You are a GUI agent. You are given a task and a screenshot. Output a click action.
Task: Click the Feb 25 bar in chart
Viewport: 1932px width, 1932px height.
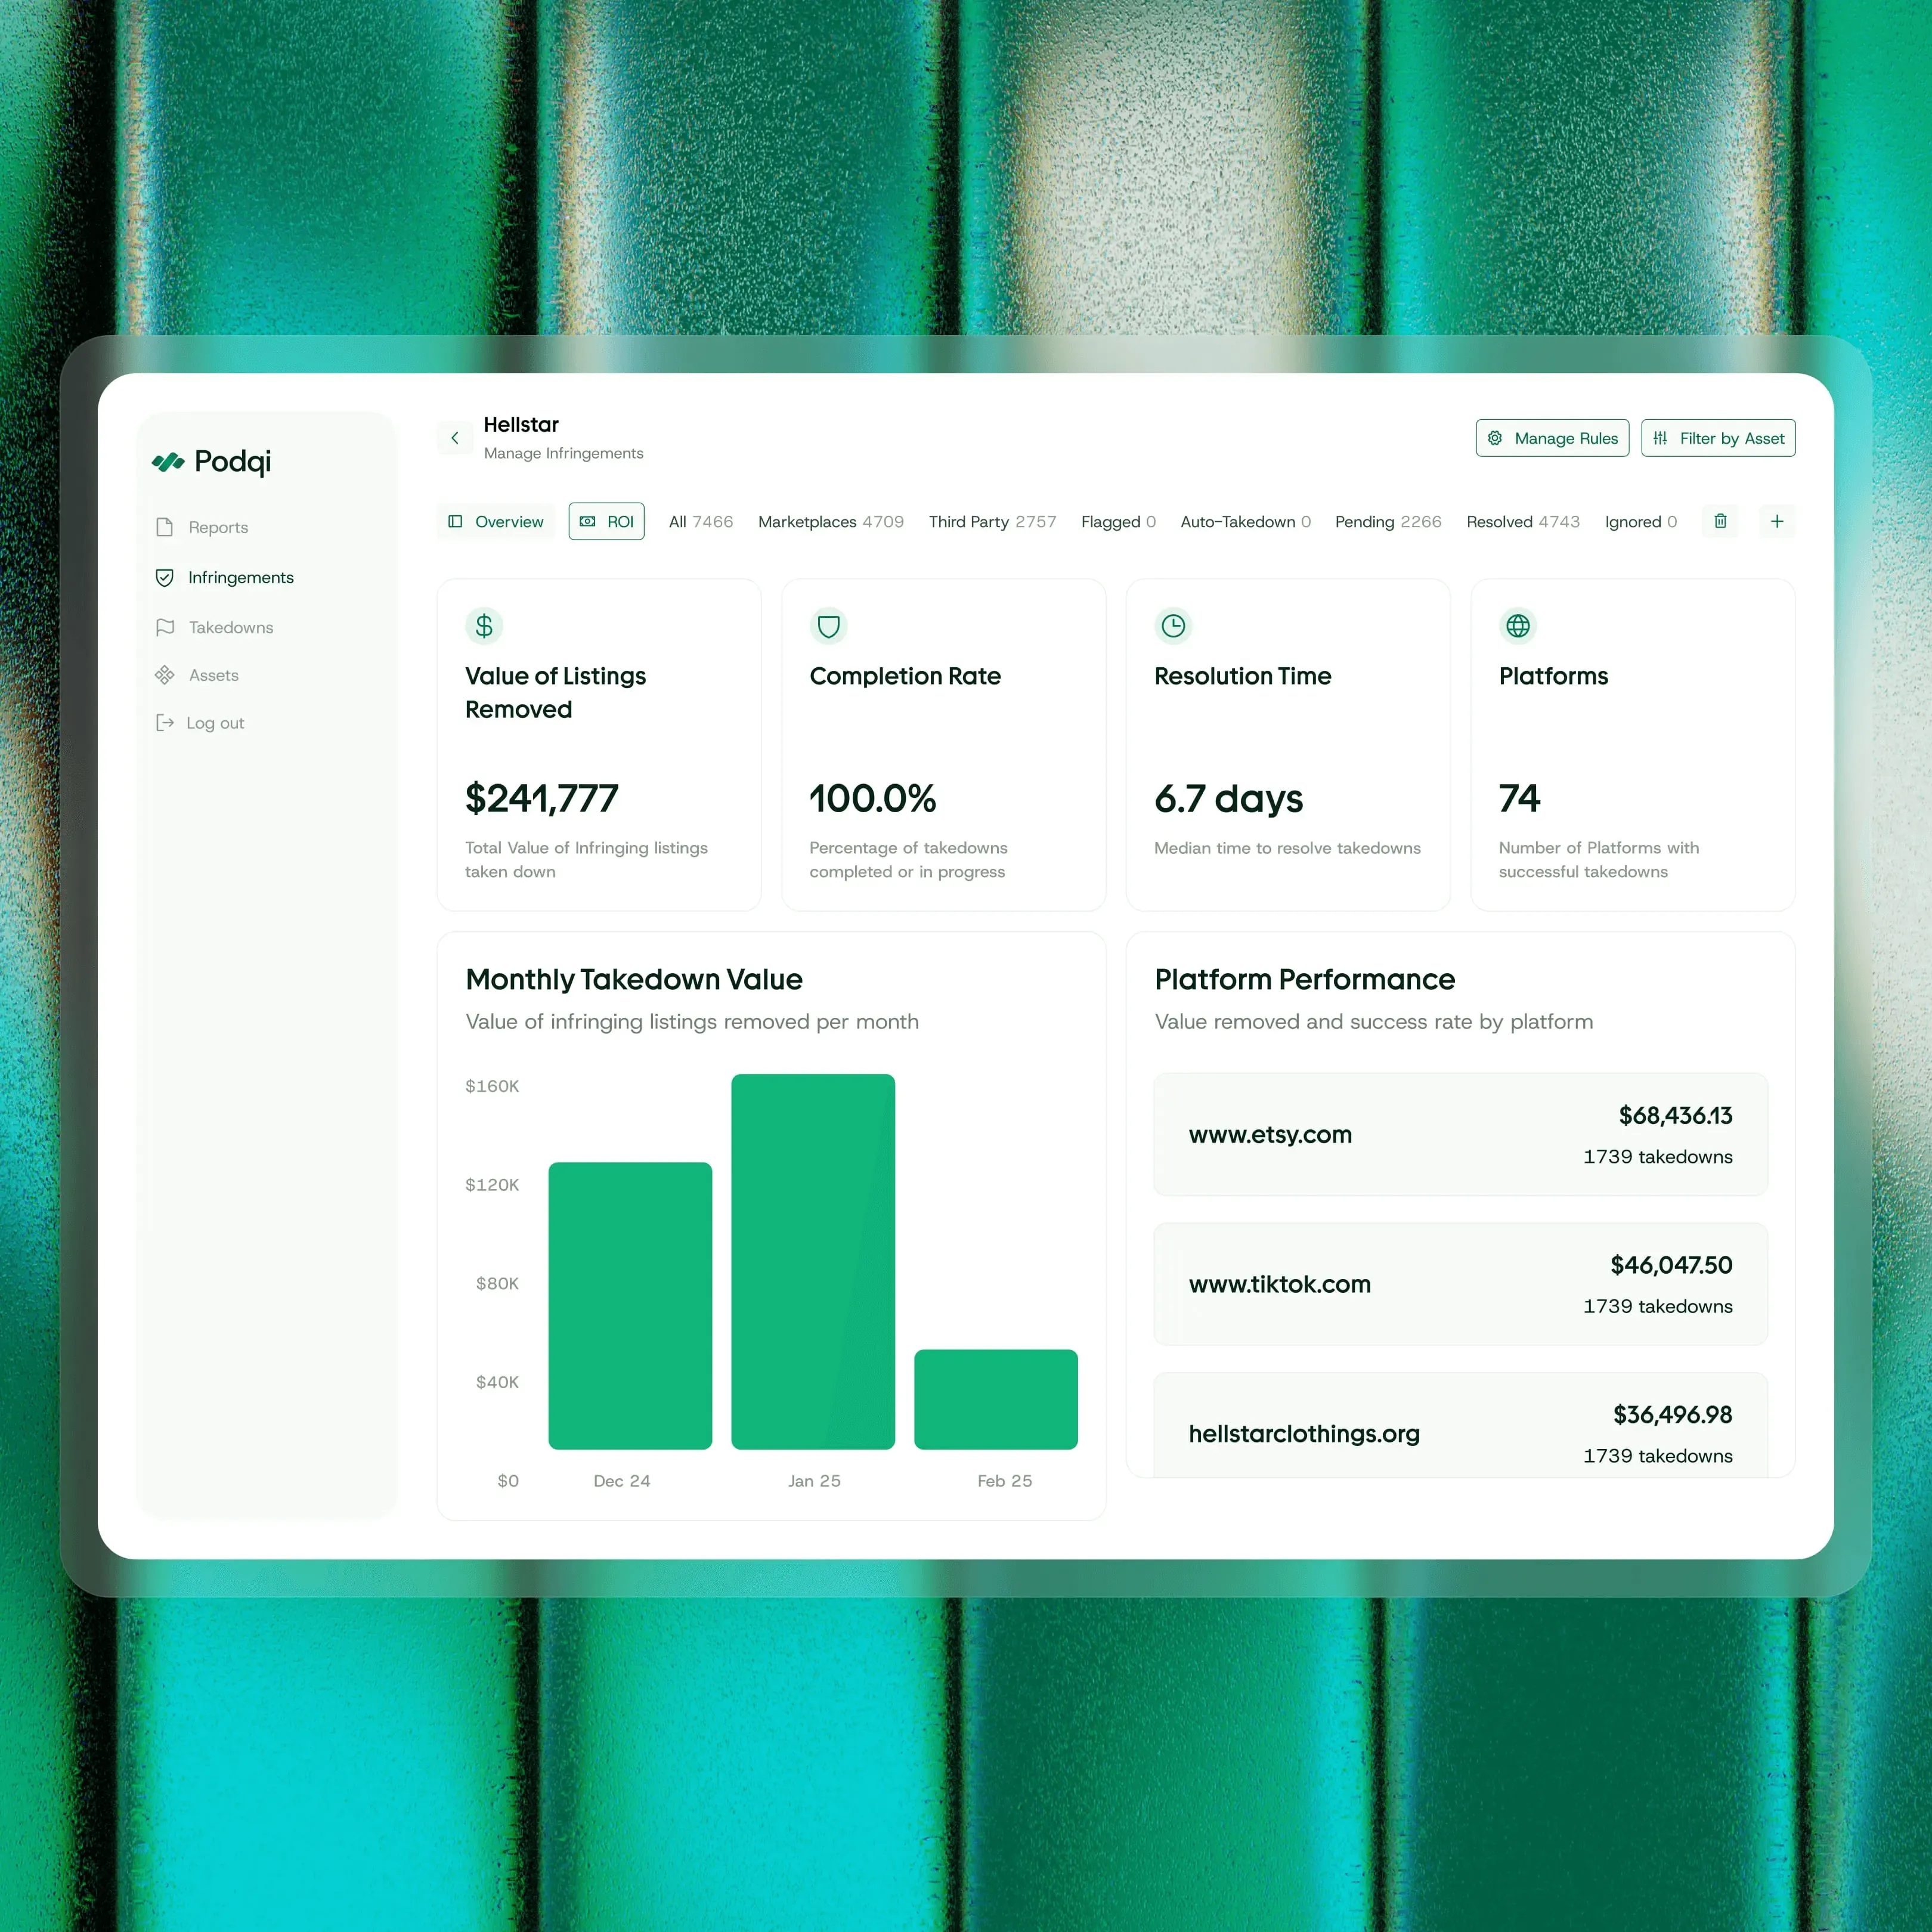(996, 1399)
